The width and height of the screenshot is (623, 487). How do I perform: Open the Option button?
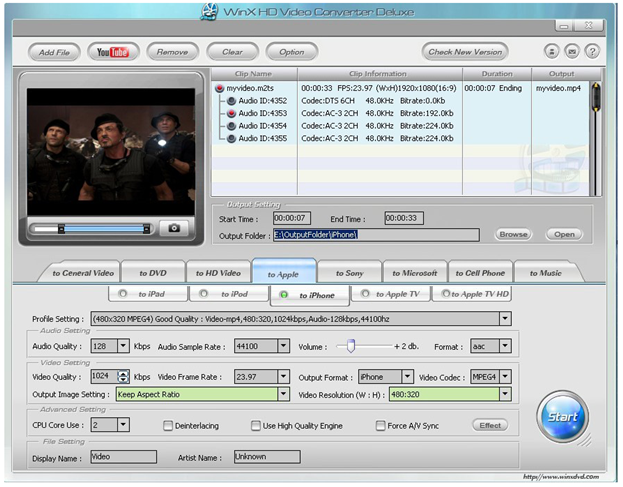292,52
